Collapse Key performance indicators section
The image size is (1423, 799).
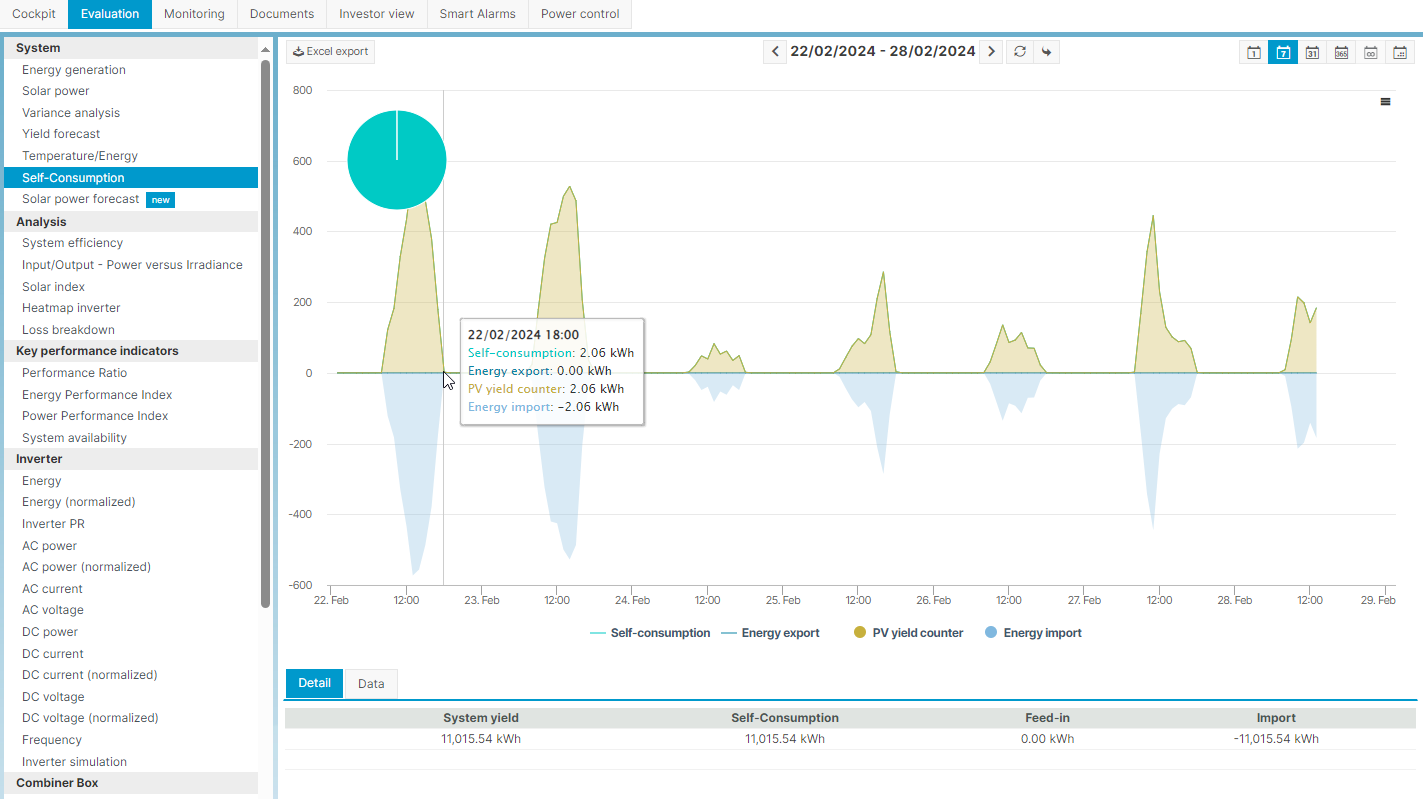coord(129,351)
